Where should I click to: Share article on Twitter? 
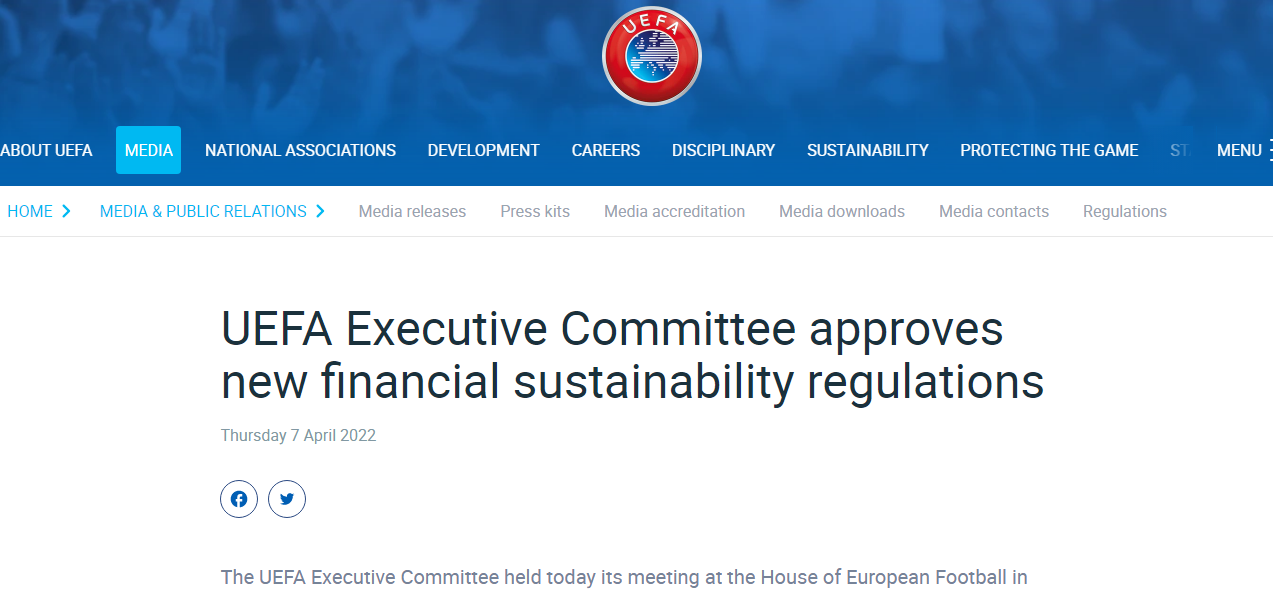(287, 499)
